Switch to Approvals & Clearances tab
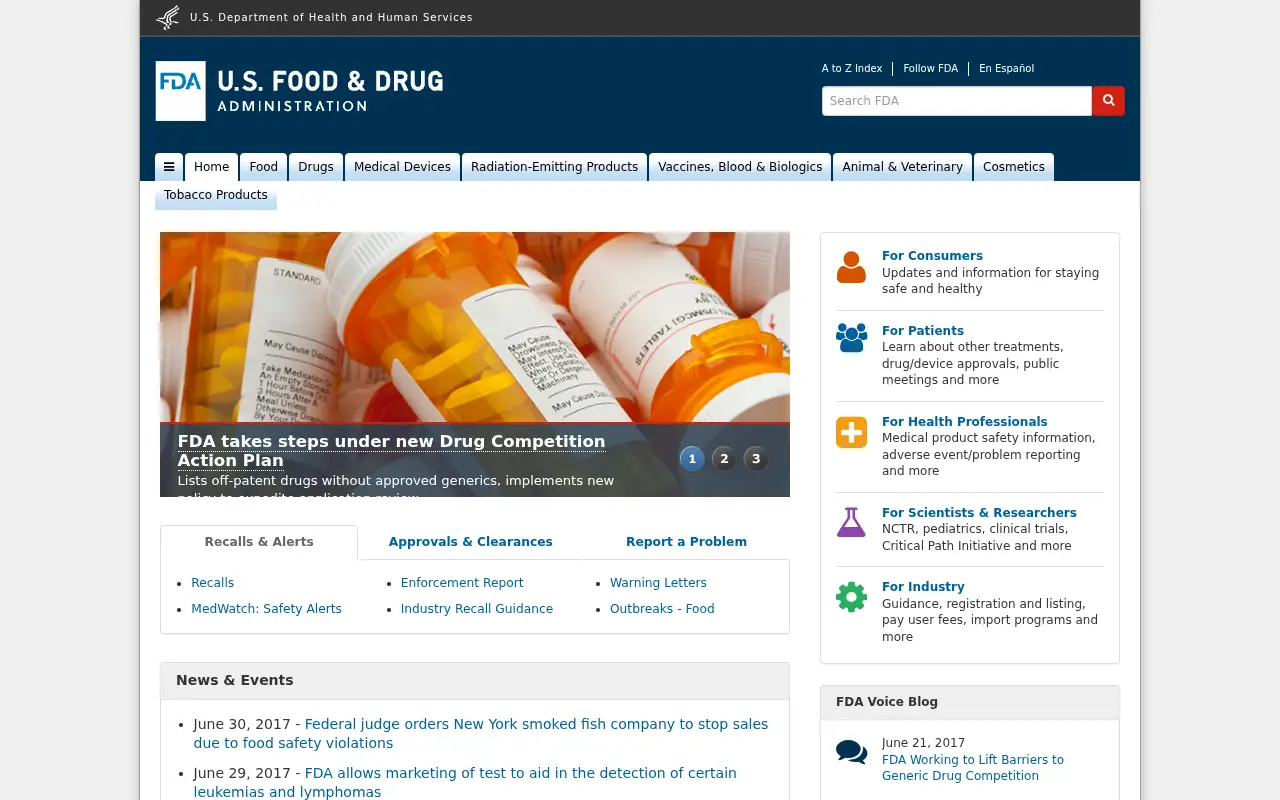Screen dimensions: 1280x800 click(470, 542)
